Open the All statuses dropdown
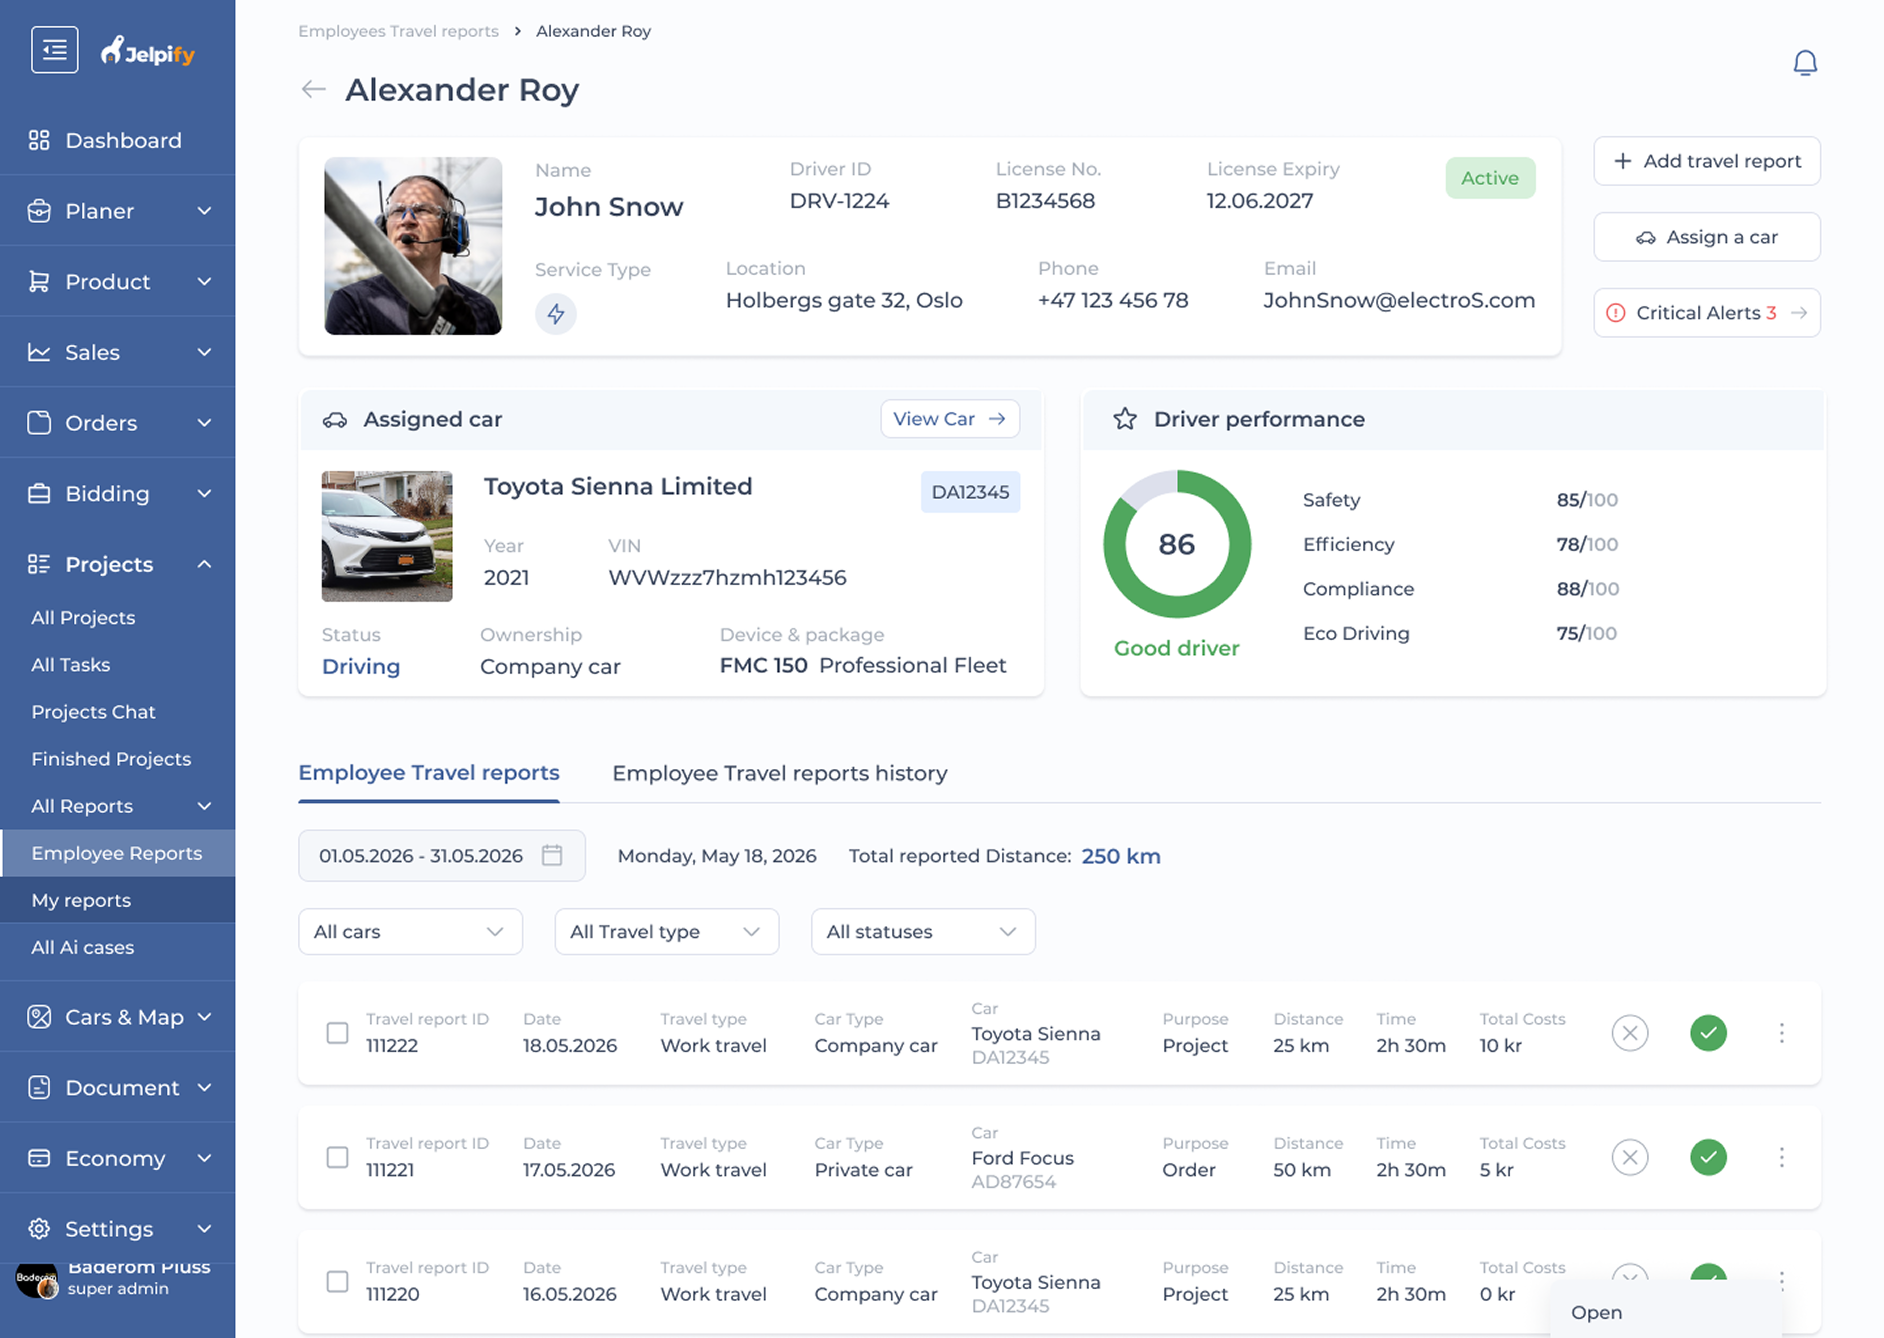This screenshot has height=1338, width=1884. [x=922, y=931]
